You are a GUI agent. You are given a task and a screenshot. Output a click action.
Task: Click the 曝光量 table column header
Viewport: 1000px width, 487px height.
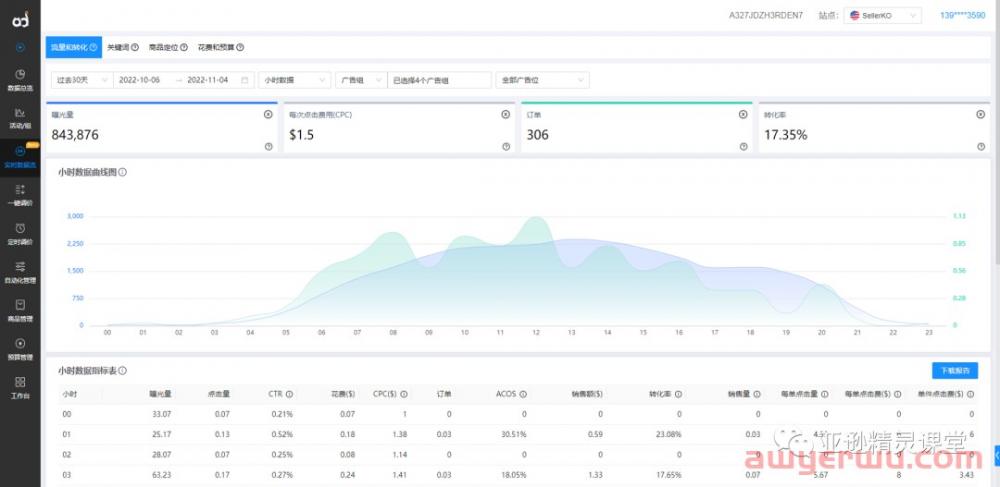160,395
